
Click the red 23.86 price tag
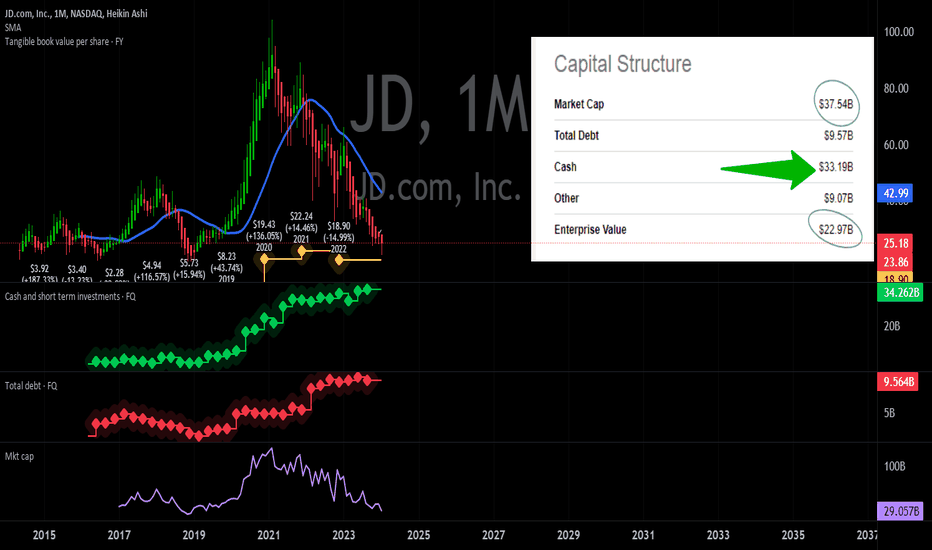click(896, 262)
